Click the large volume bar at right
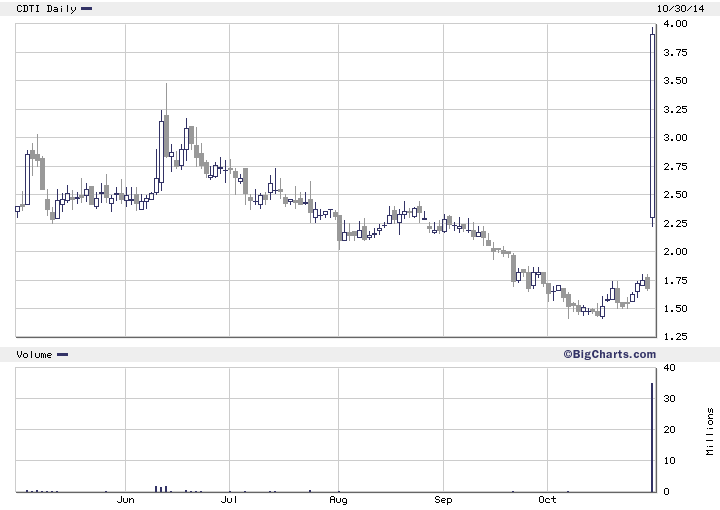 point(652,437)
